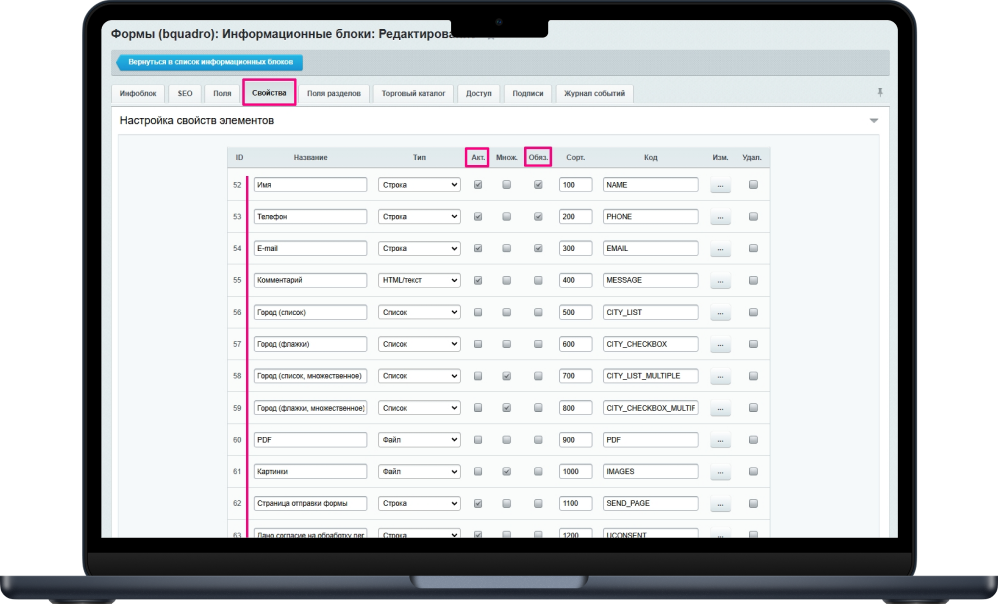Toggle multiple checkbox for E-mail row

507,248
